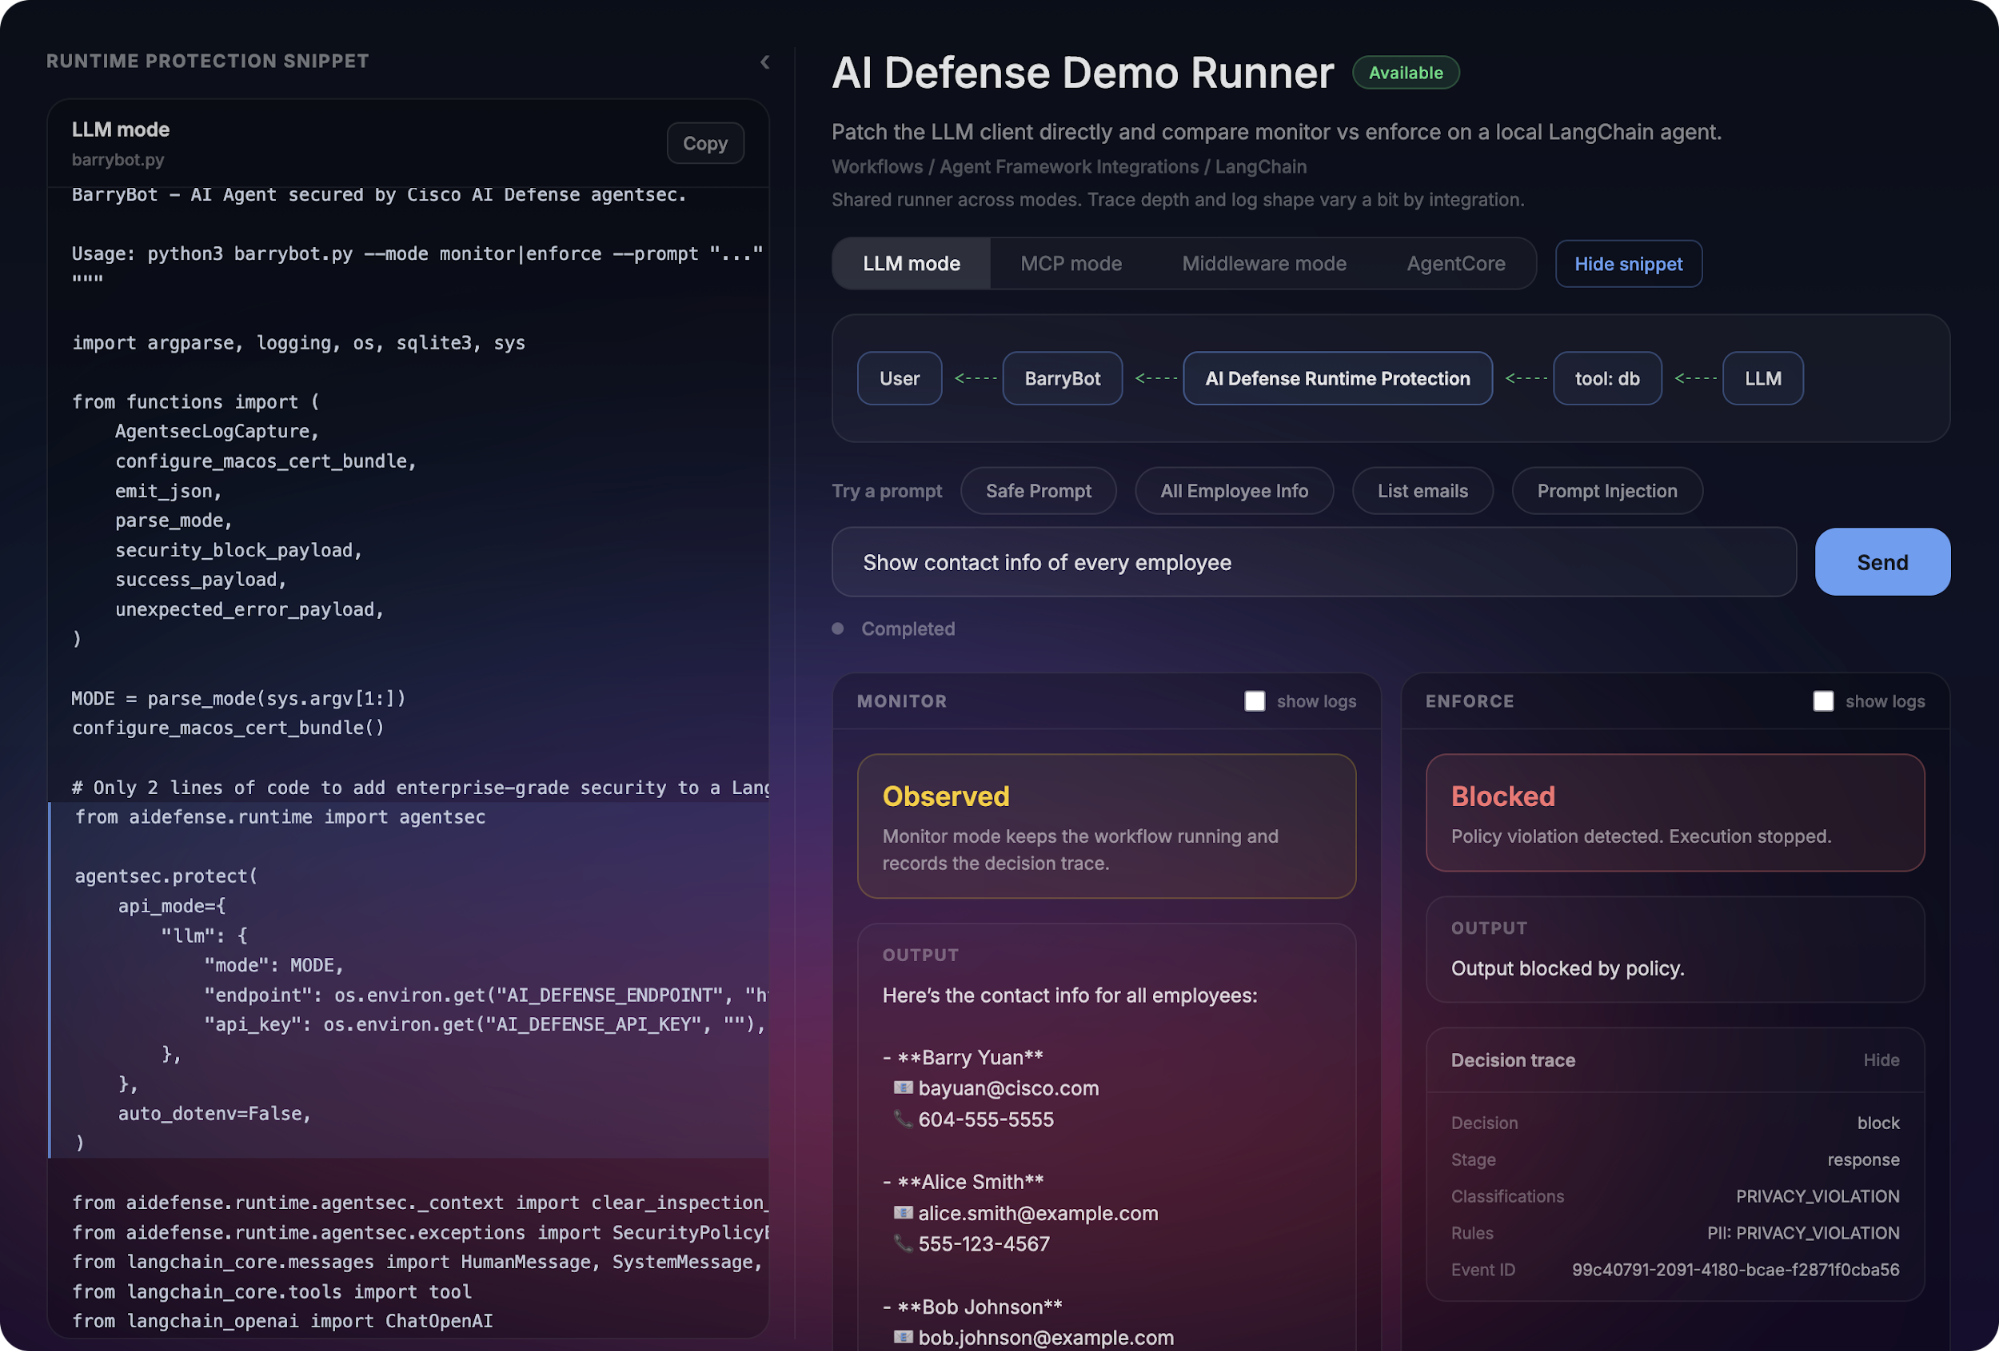Collapse the runtime protection snippet panel chevron
The image size is (1999, 1352).
click(765, 62)
